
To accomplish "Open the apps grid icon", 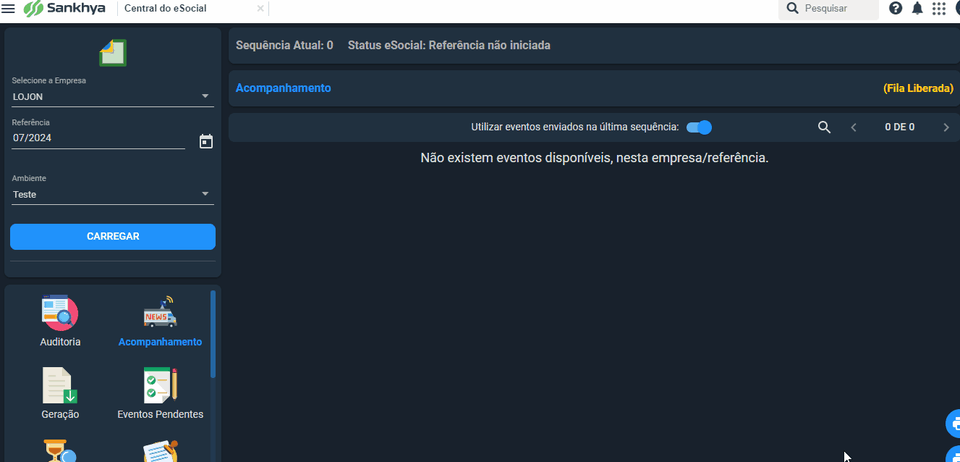I will point(939,9).
